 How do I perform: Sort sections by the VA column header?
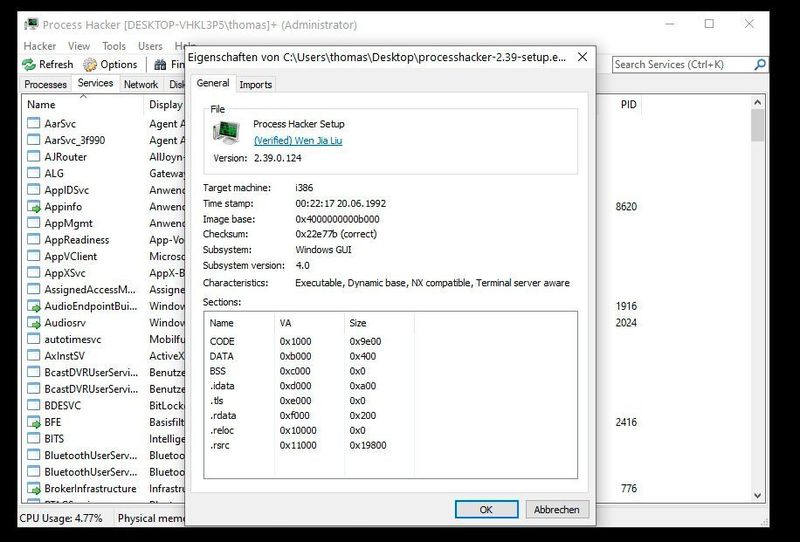(x=309, y=323)
